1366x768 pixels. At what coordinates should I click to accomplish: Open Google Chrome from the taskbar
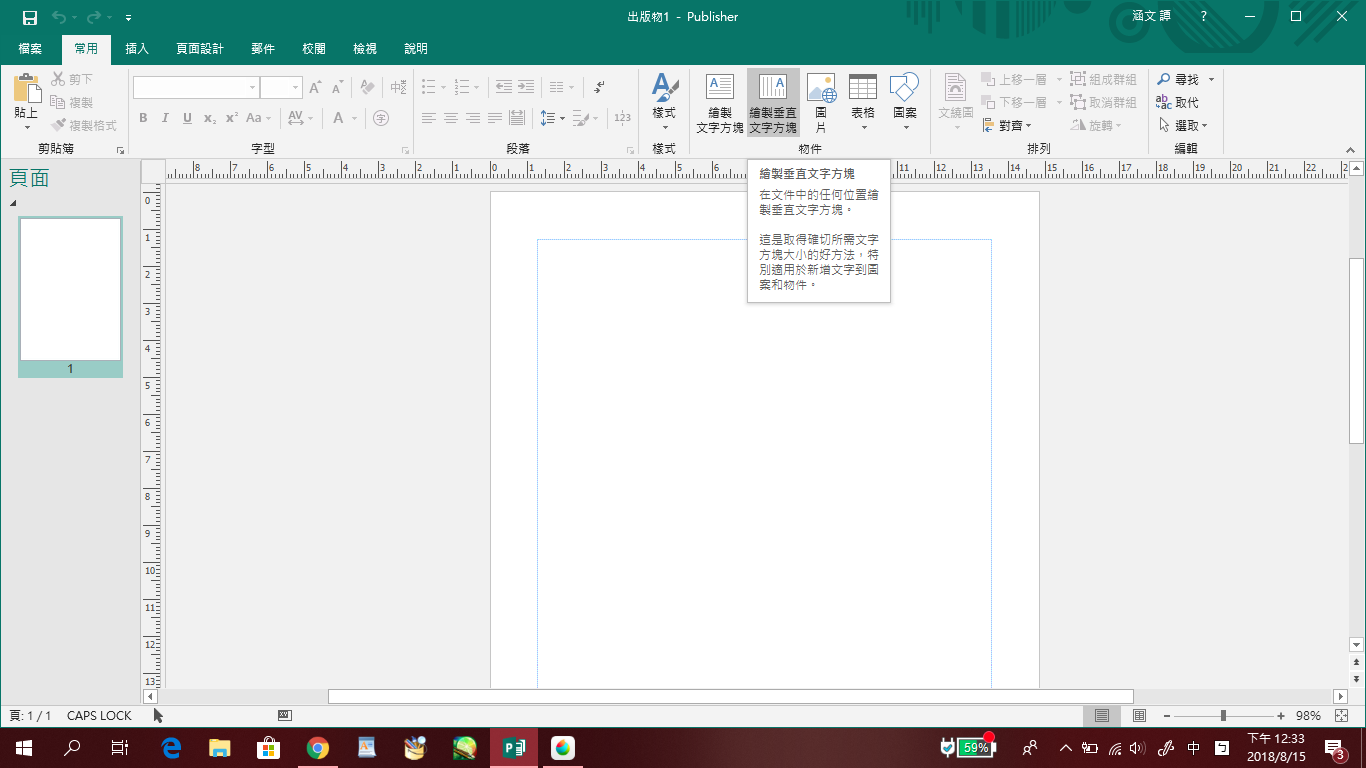point(318,748)
